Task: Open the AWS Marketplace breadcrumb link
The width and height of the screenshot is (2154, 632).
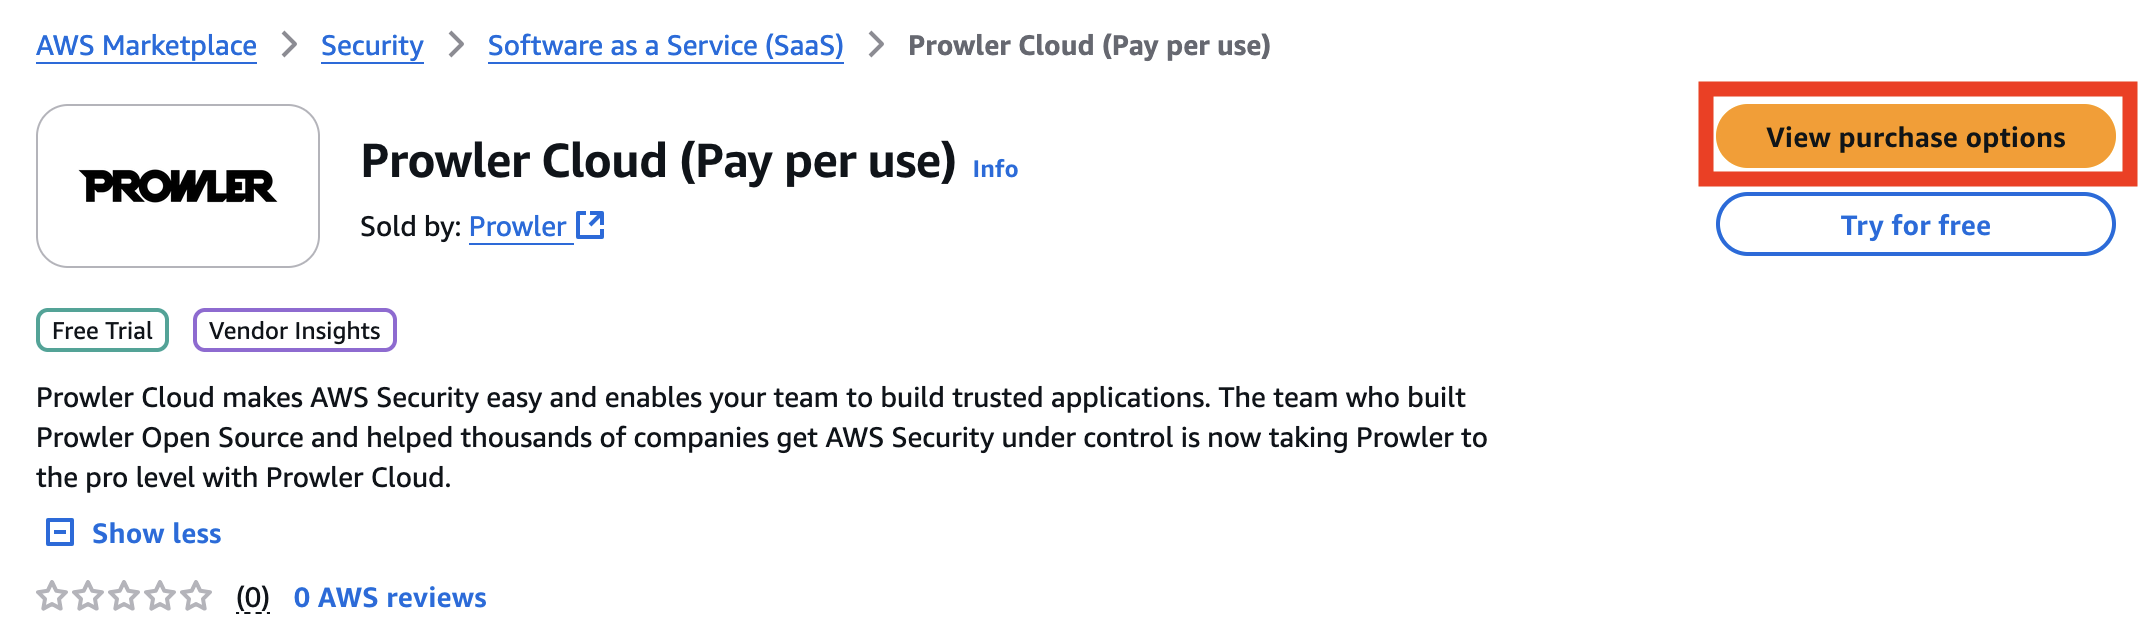Action: point(146,45)
